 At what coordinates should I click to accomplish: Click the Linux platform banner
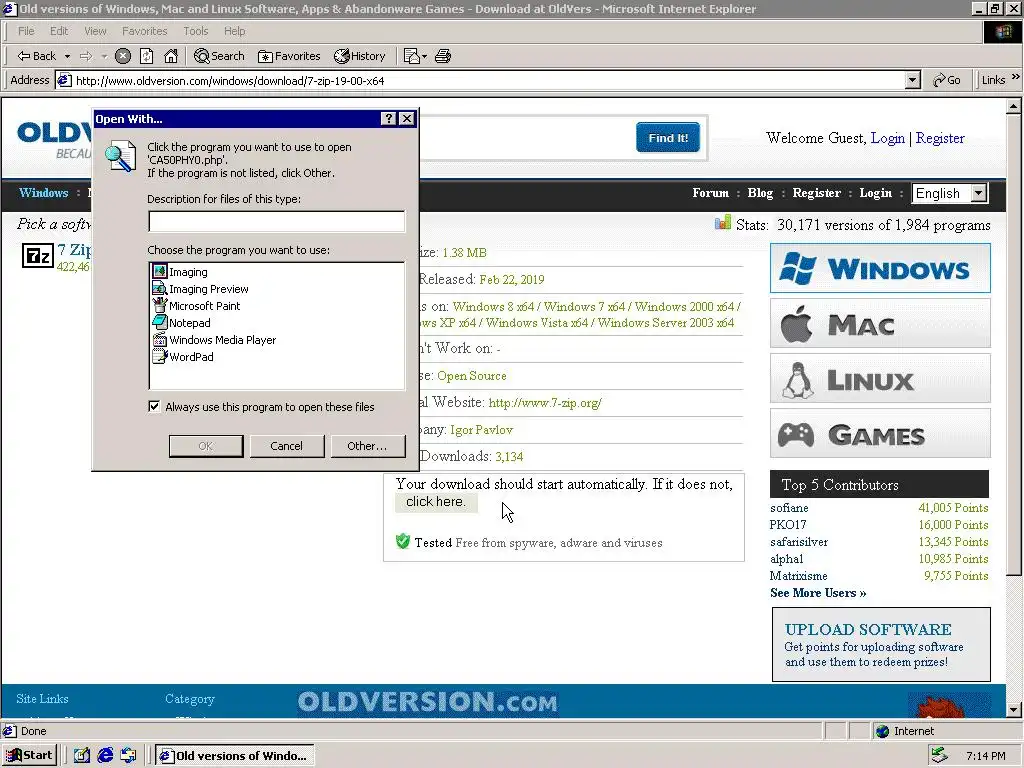pos(880,378)
